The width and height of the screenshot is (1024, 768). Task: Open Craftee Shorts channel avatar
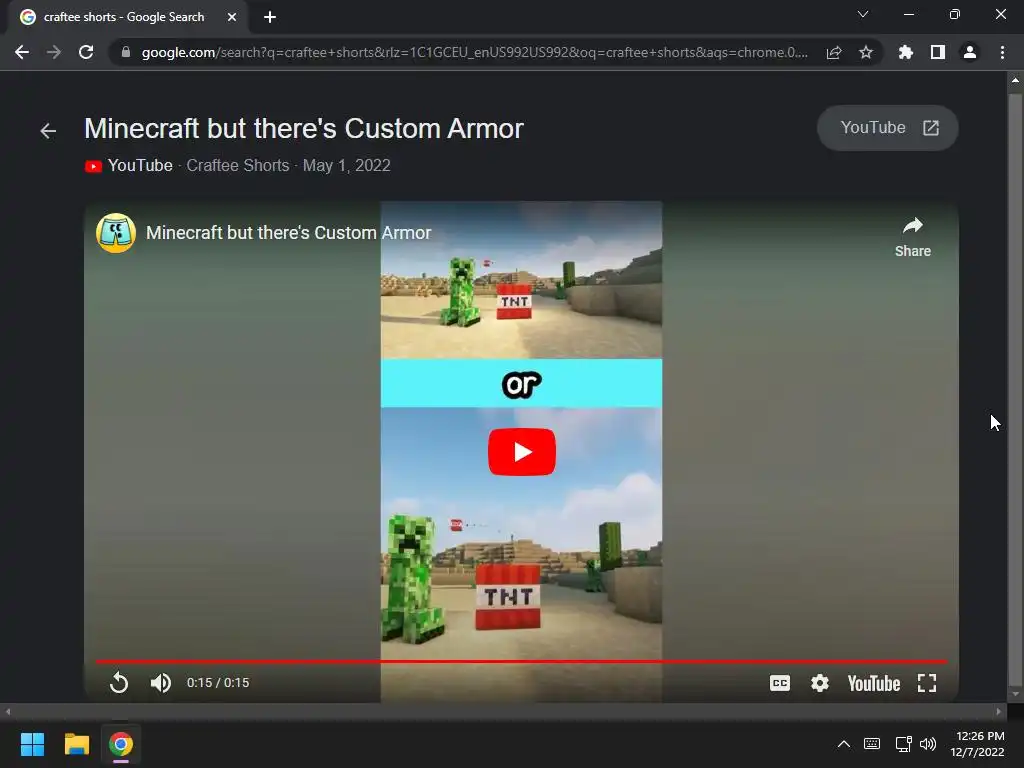116,232
